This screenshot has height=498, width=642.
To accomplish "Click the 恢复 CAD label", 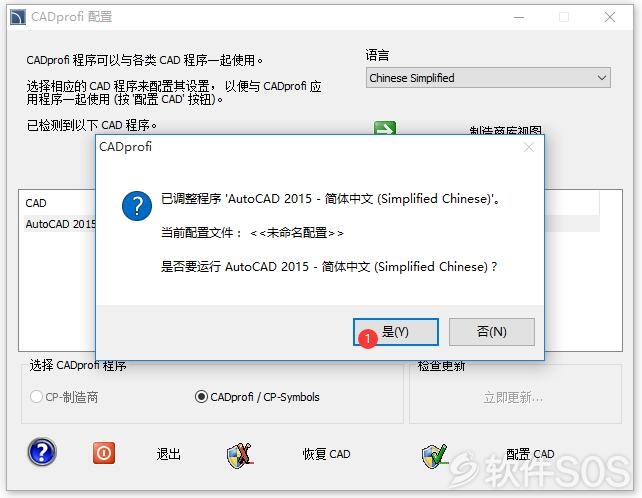I will [326, 454].
